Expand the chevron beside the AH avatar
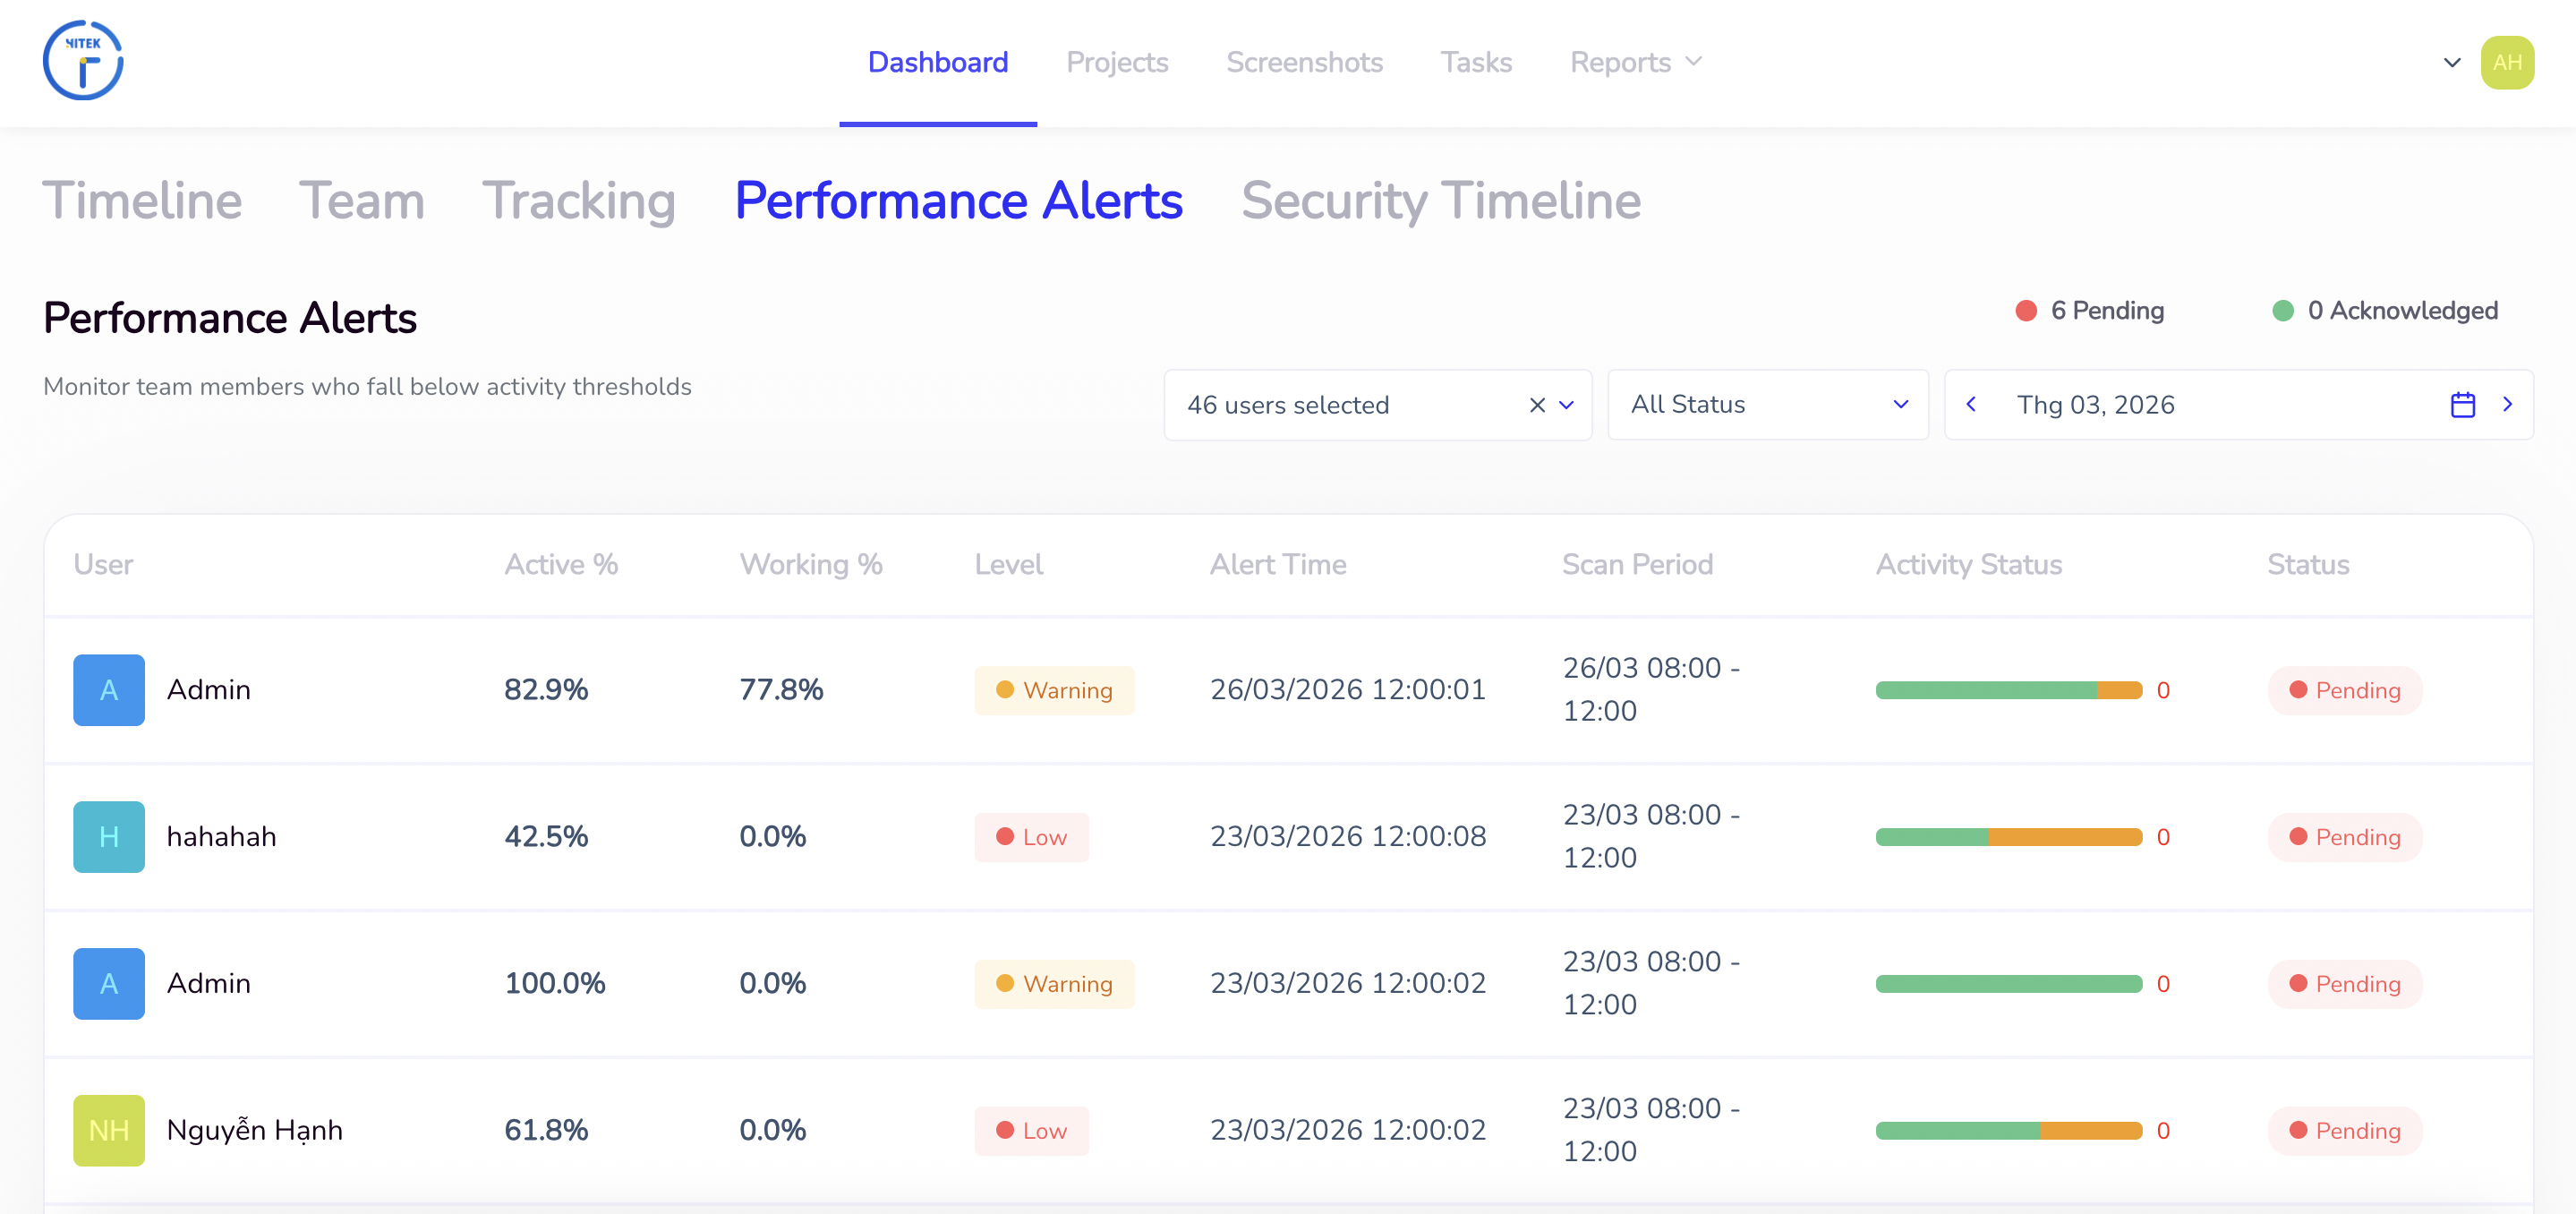The width and height of the screenshot is (2576, 1214). (x=2451, y=63)
